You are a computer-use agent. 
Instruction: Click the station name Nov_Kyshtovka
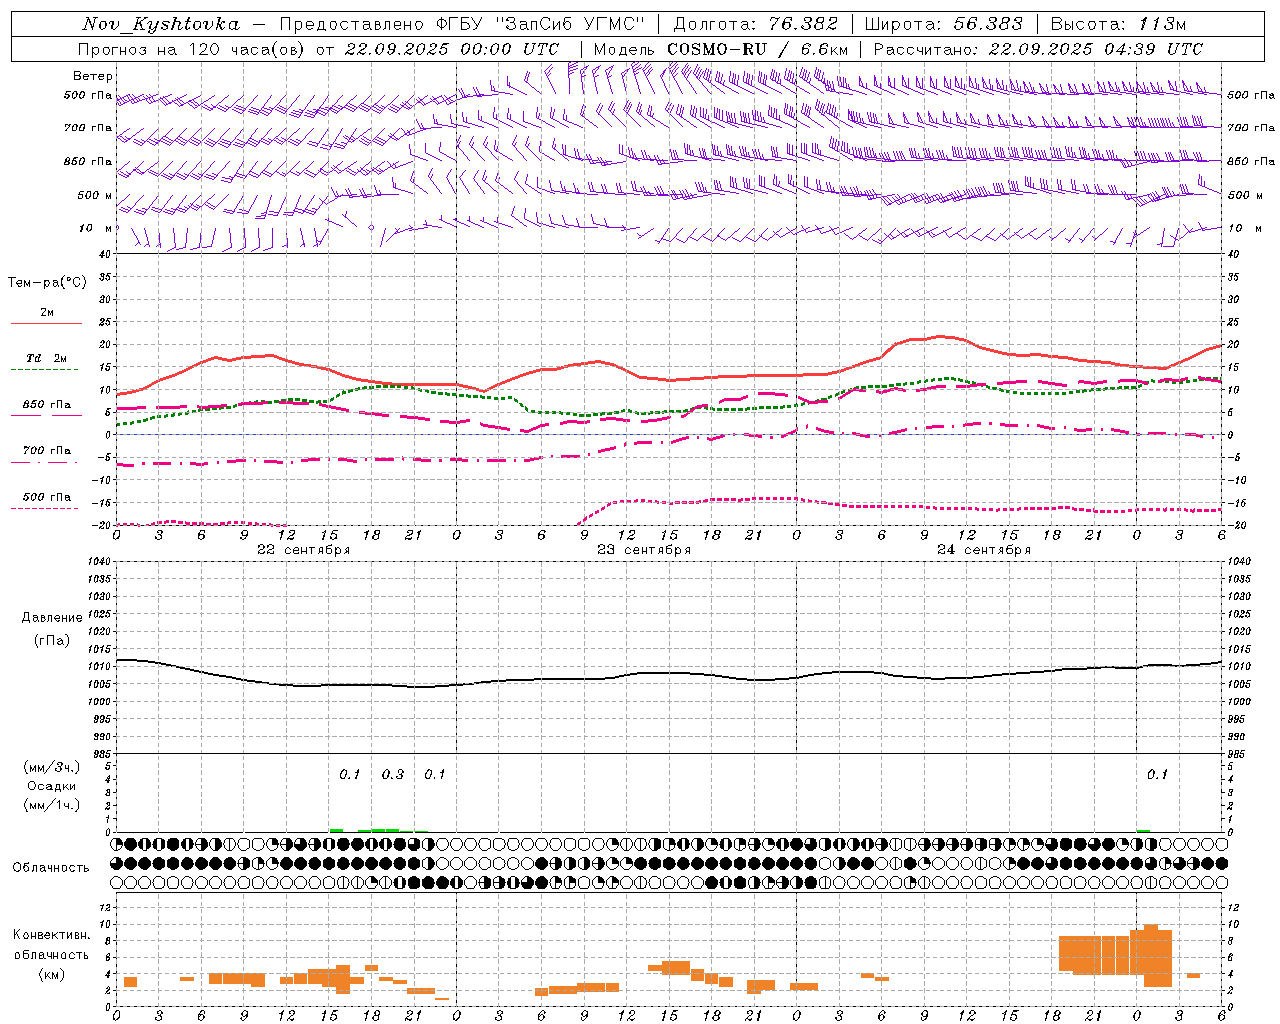pos(161,24)
